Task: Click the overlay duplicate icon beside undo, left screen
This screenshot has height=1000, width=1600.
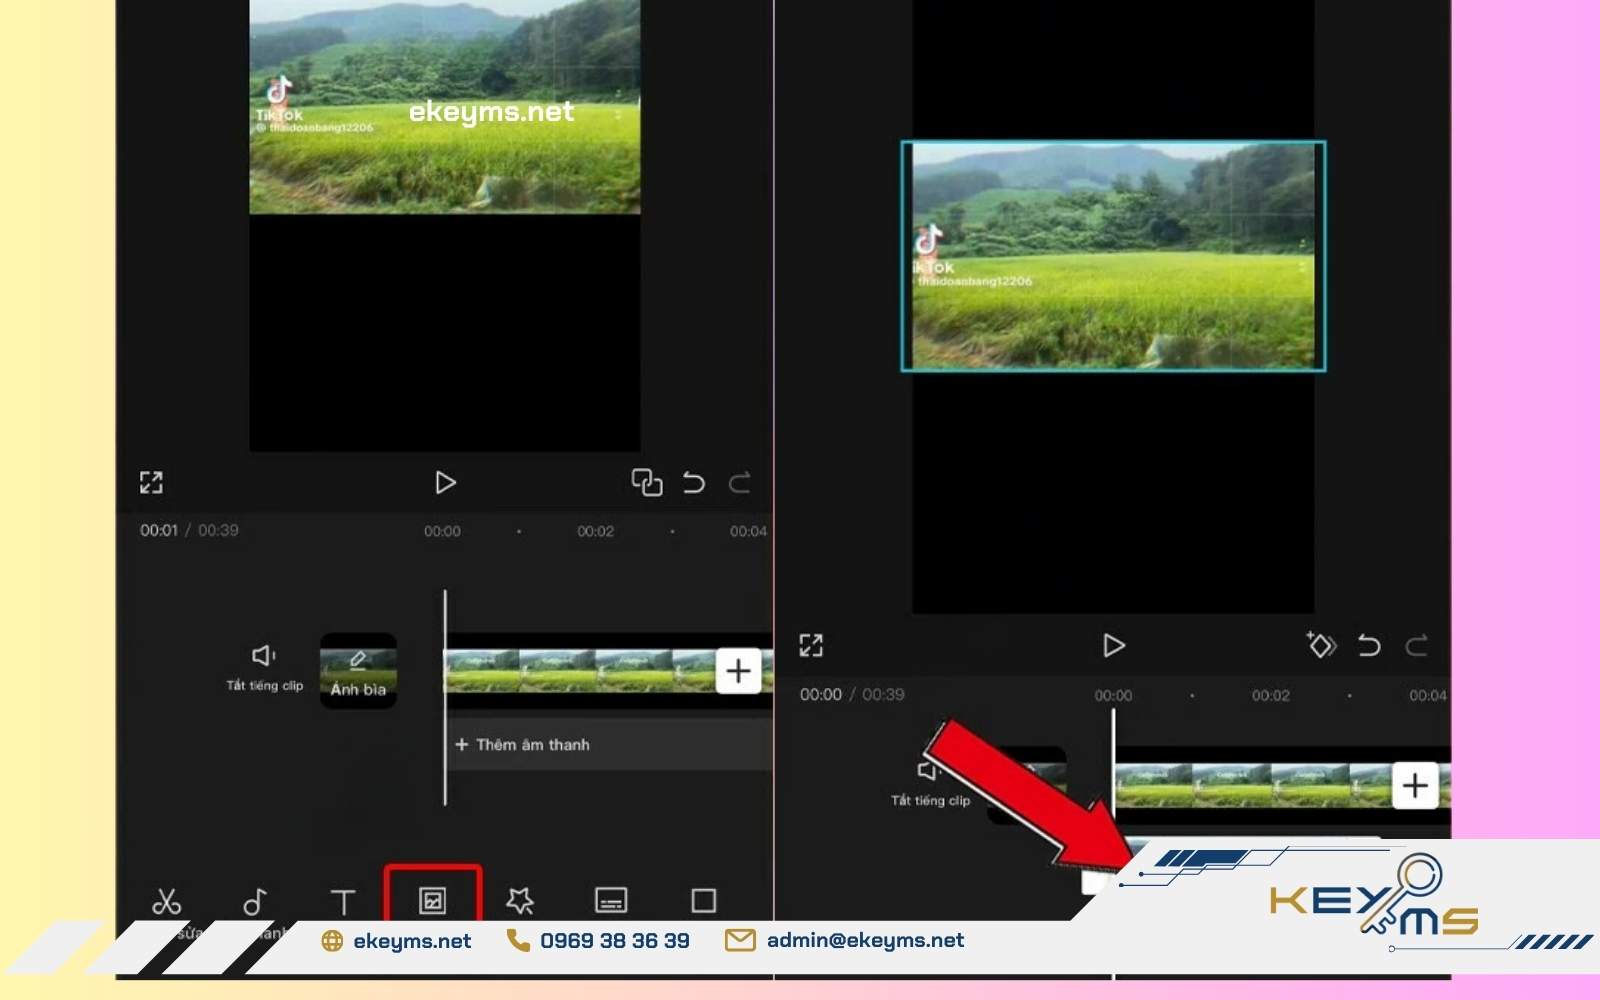Action: [647, 483]
